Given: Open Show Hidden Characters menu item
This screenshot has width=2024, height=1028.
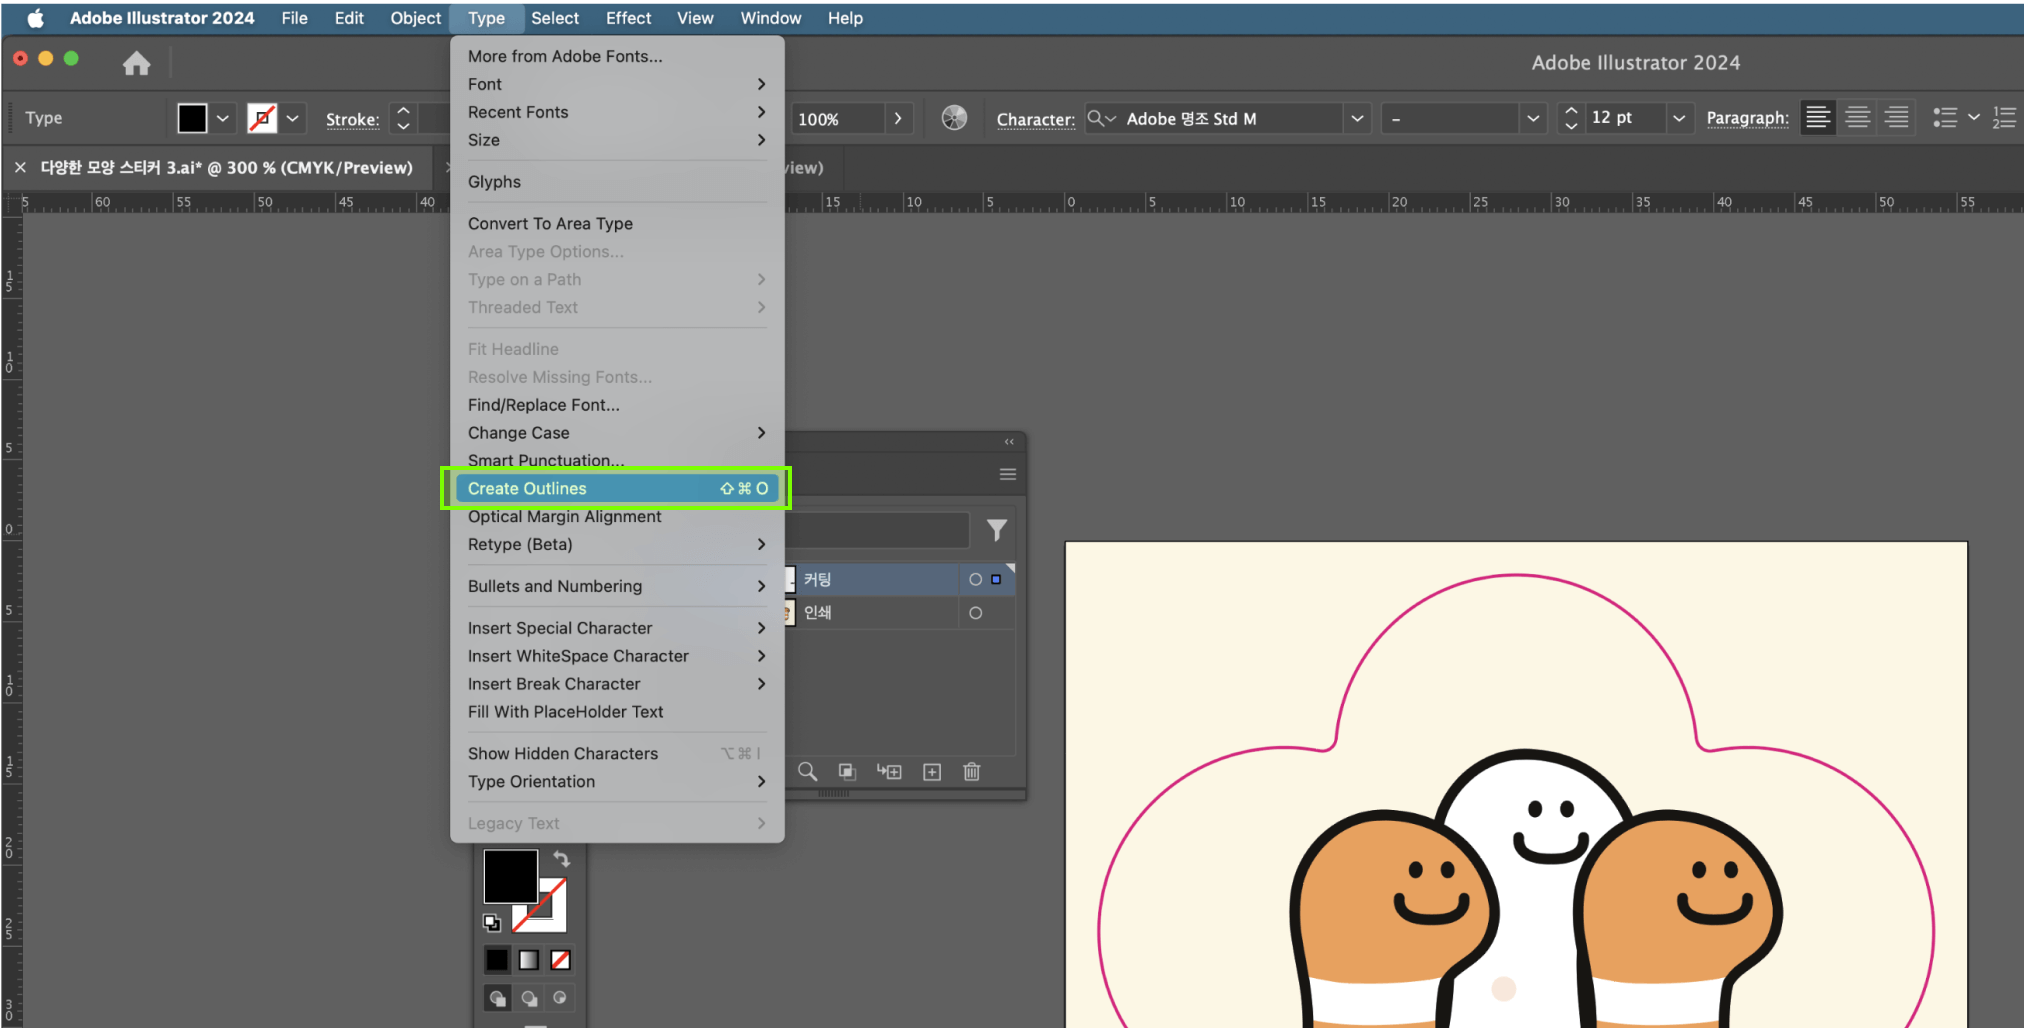Looking at the screenshot, I should [617, 754].
